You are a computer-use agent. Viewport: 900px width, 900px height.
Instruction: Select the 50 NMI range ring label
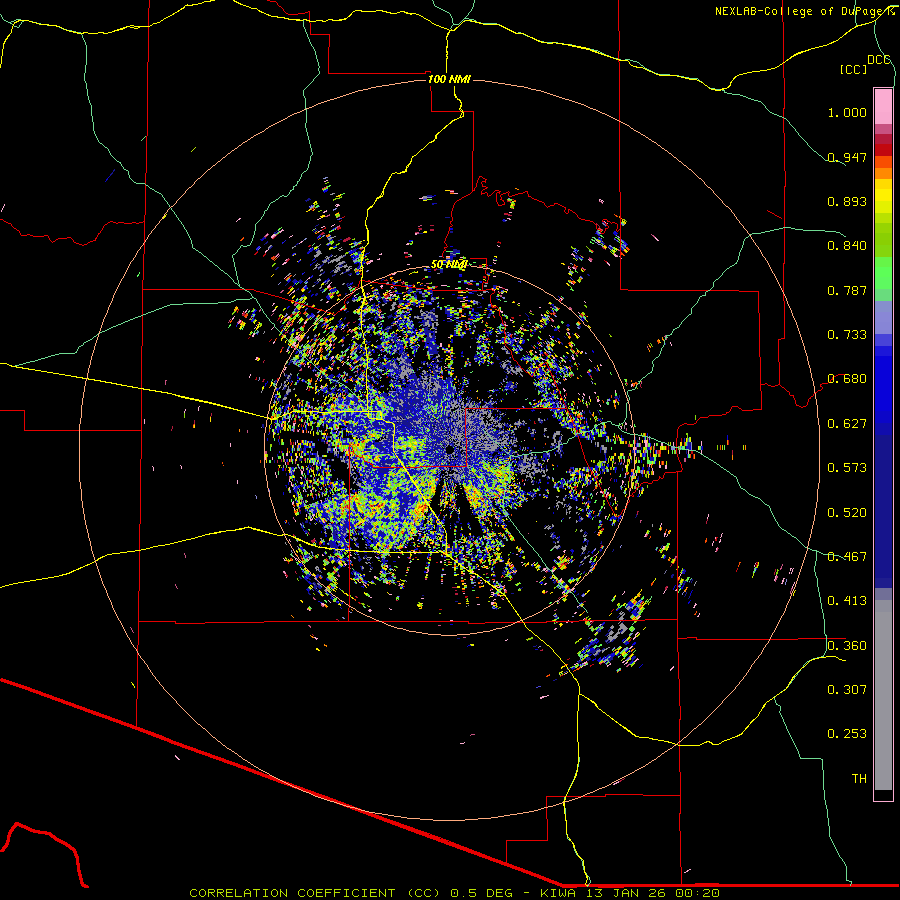[x=449, y=264]
